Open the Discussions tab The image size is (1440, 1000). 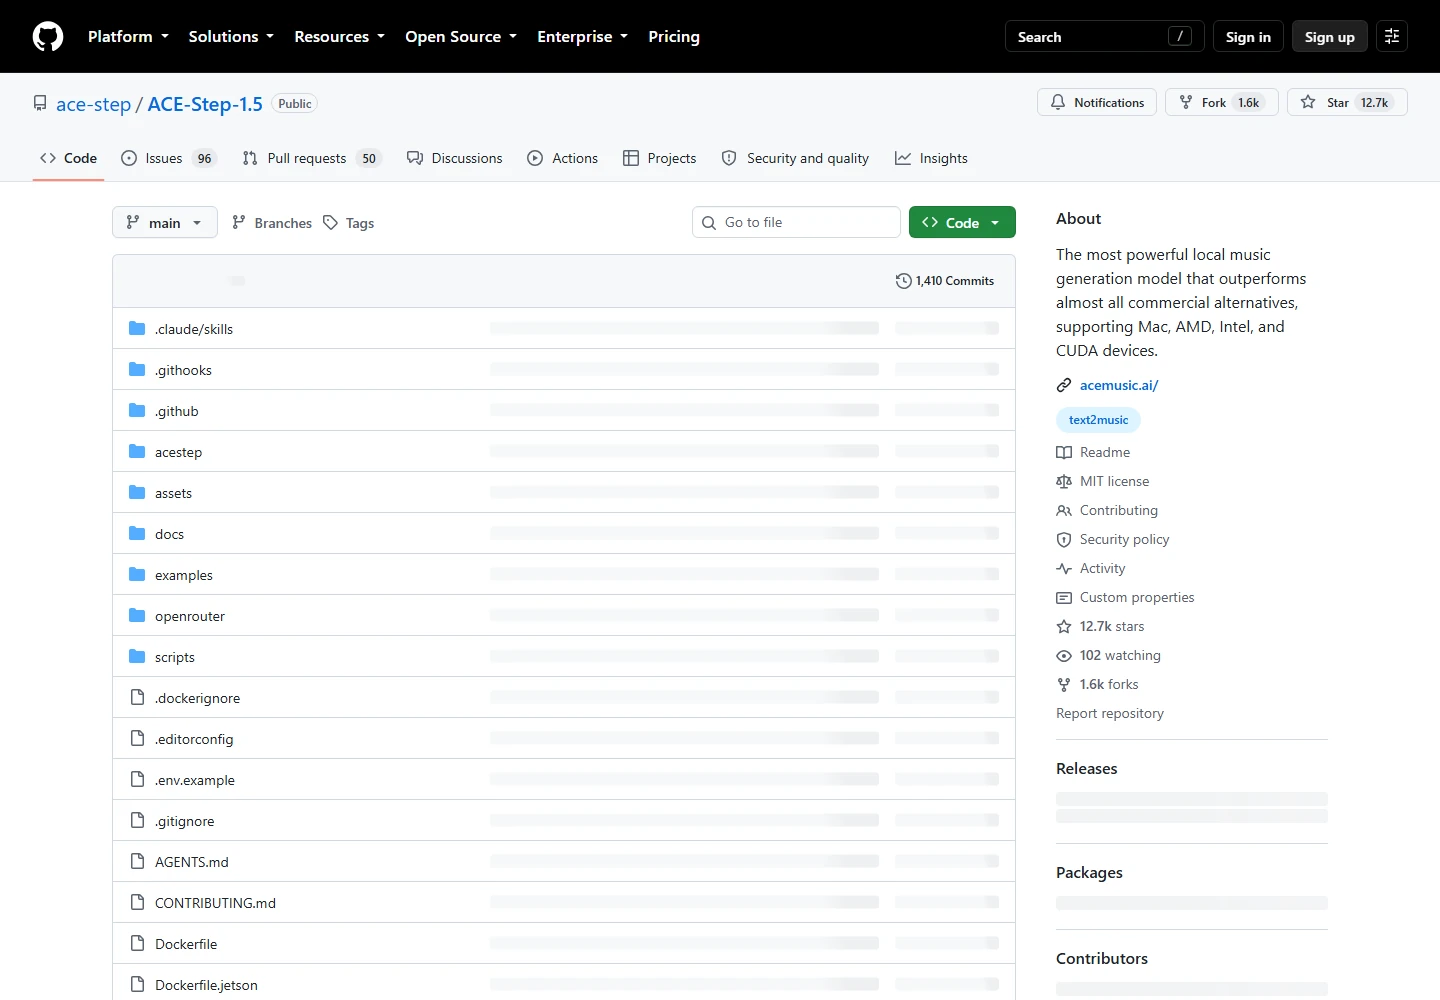455,158
